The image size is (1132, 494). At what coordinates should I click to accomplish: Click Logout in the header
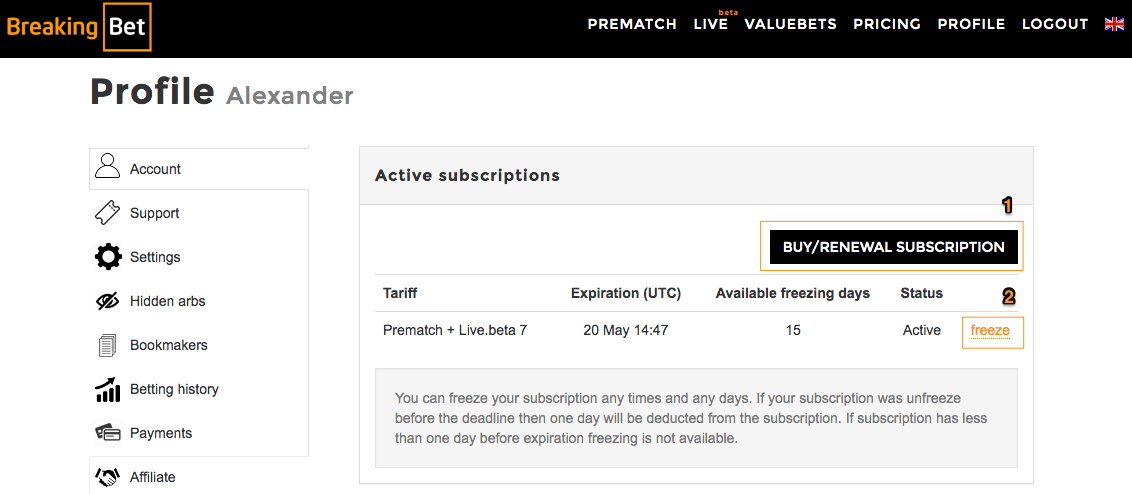(1055, 24)
